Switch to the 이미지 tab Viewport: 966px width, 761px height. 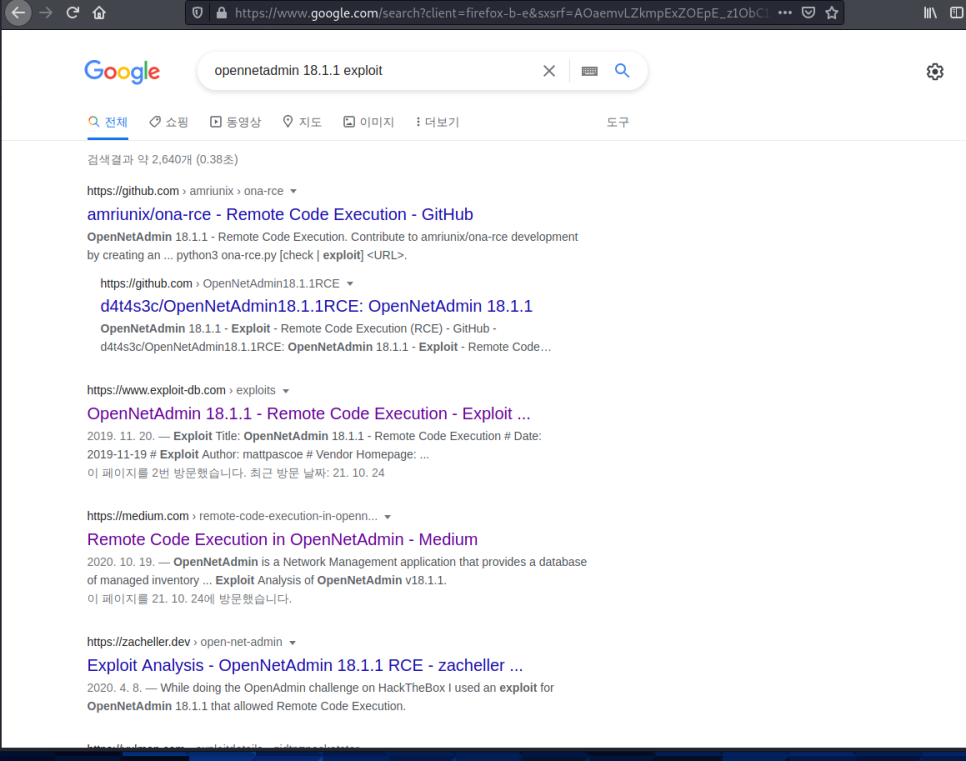pos(368,122)
